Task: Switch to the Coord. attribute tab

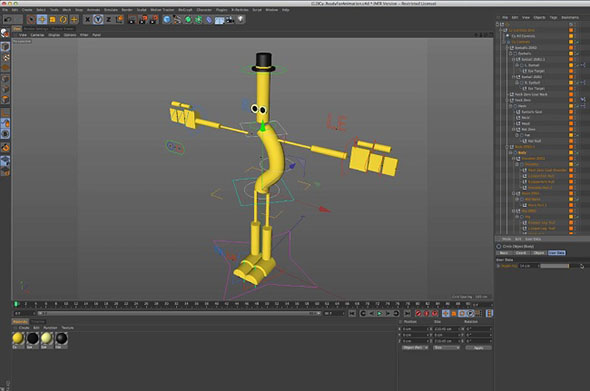Action: [x=521, y=253]
